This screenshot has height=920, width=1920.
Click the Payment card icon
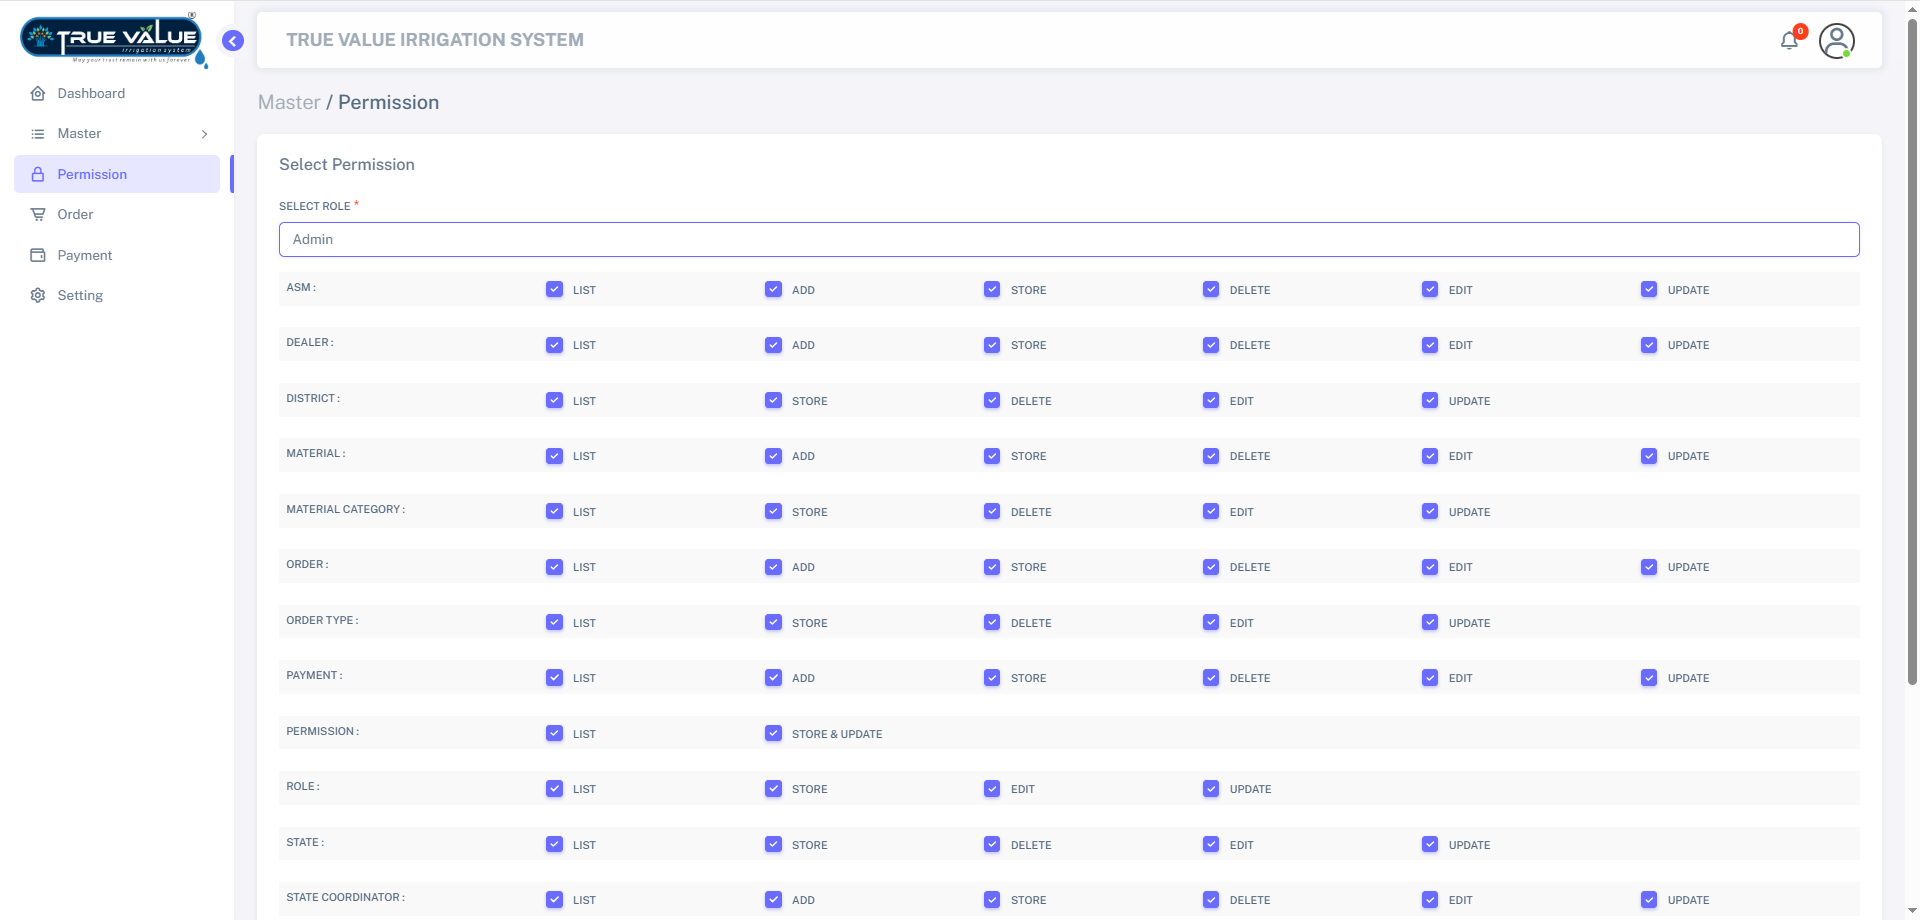[x=38, y=256]
